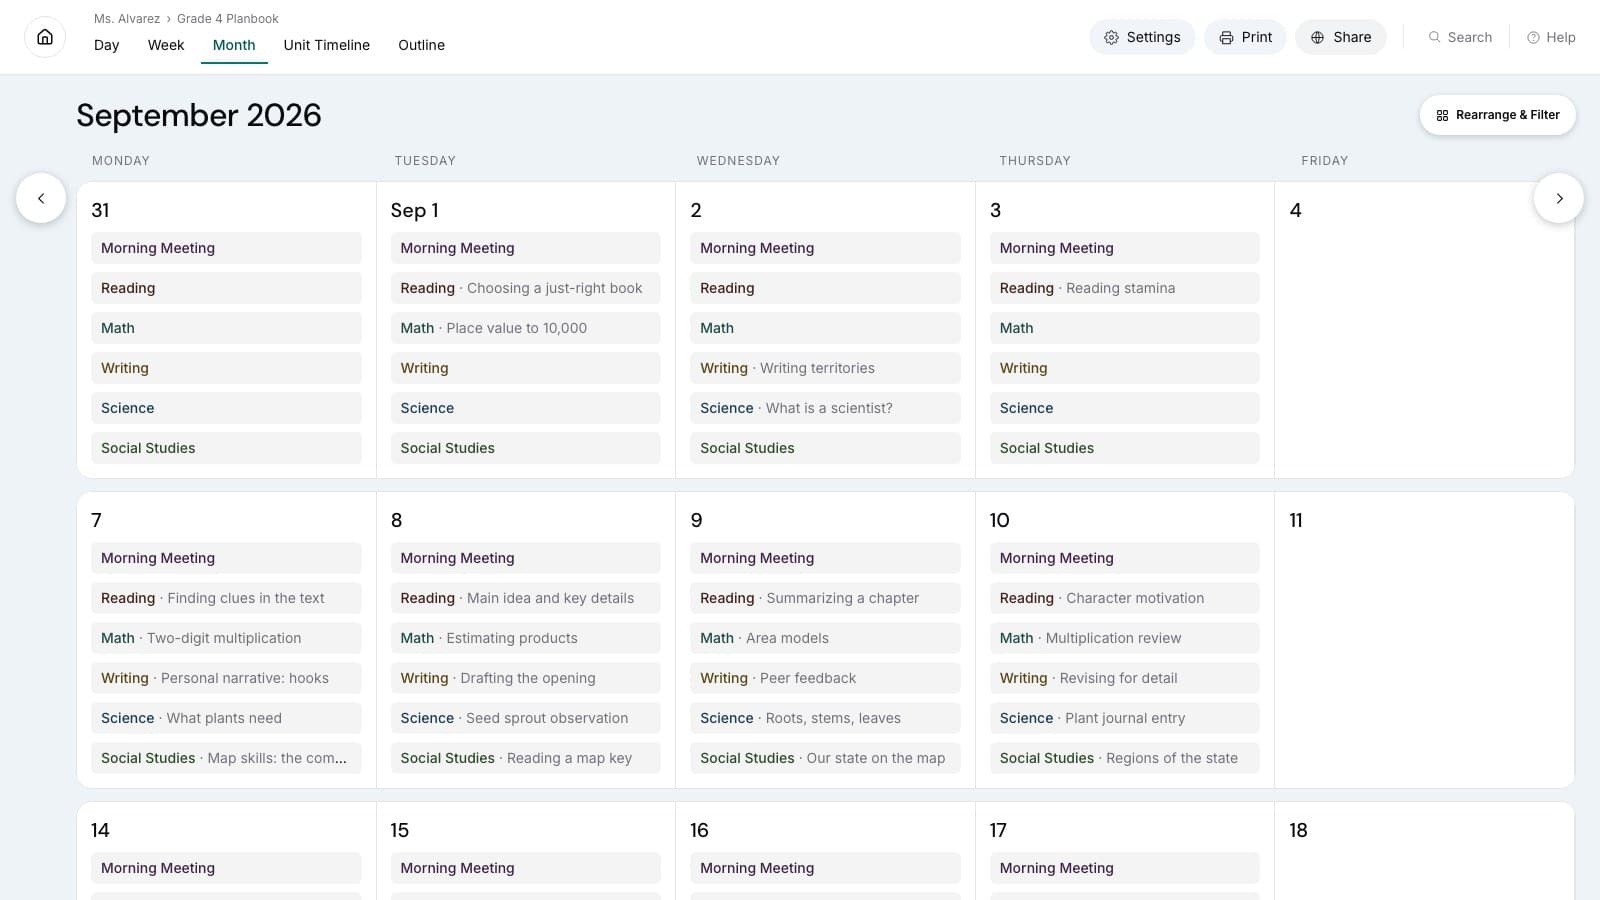Click Grade 4 Planbook breadcrumb
The image size is (1600, 900).
point(228,19)
